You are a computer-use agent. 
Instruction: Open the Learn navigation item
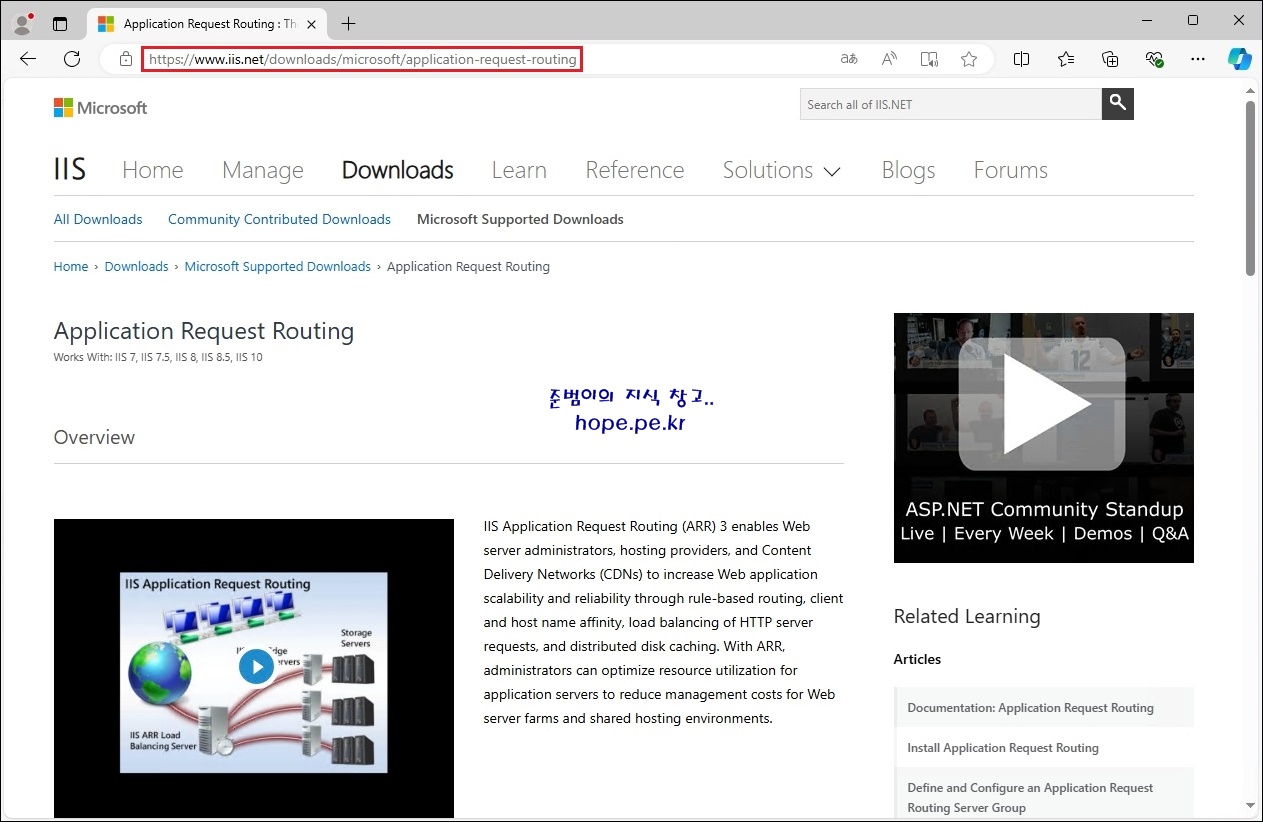pyautogui.click(x=519, y=170)
